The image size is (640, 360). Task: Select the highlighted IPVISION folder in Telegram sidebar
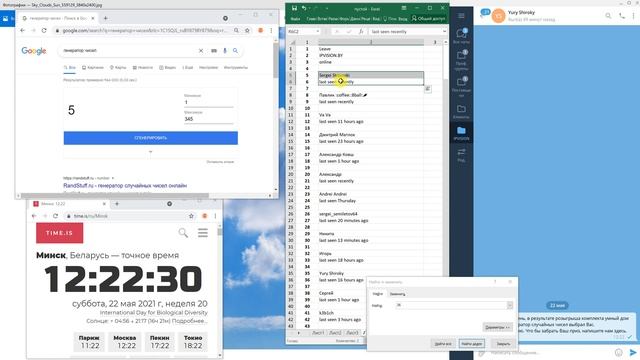(461, 133)
